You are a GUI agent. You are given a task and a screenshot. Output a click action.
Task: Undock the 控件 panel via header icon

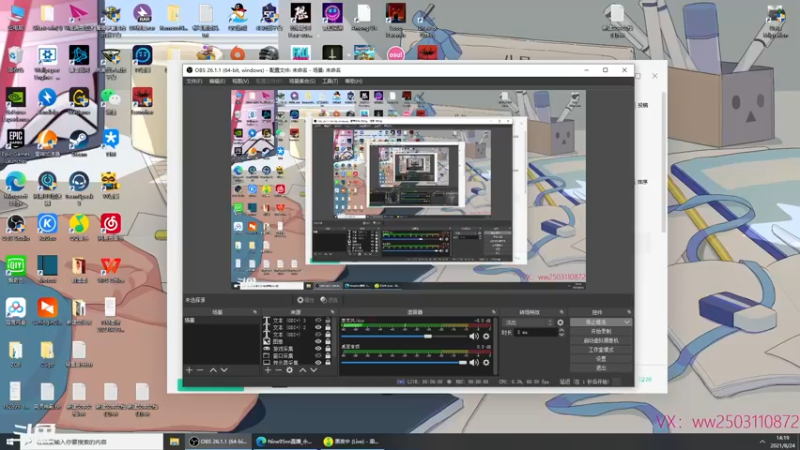pyautogui.click(x=629, y=312)
